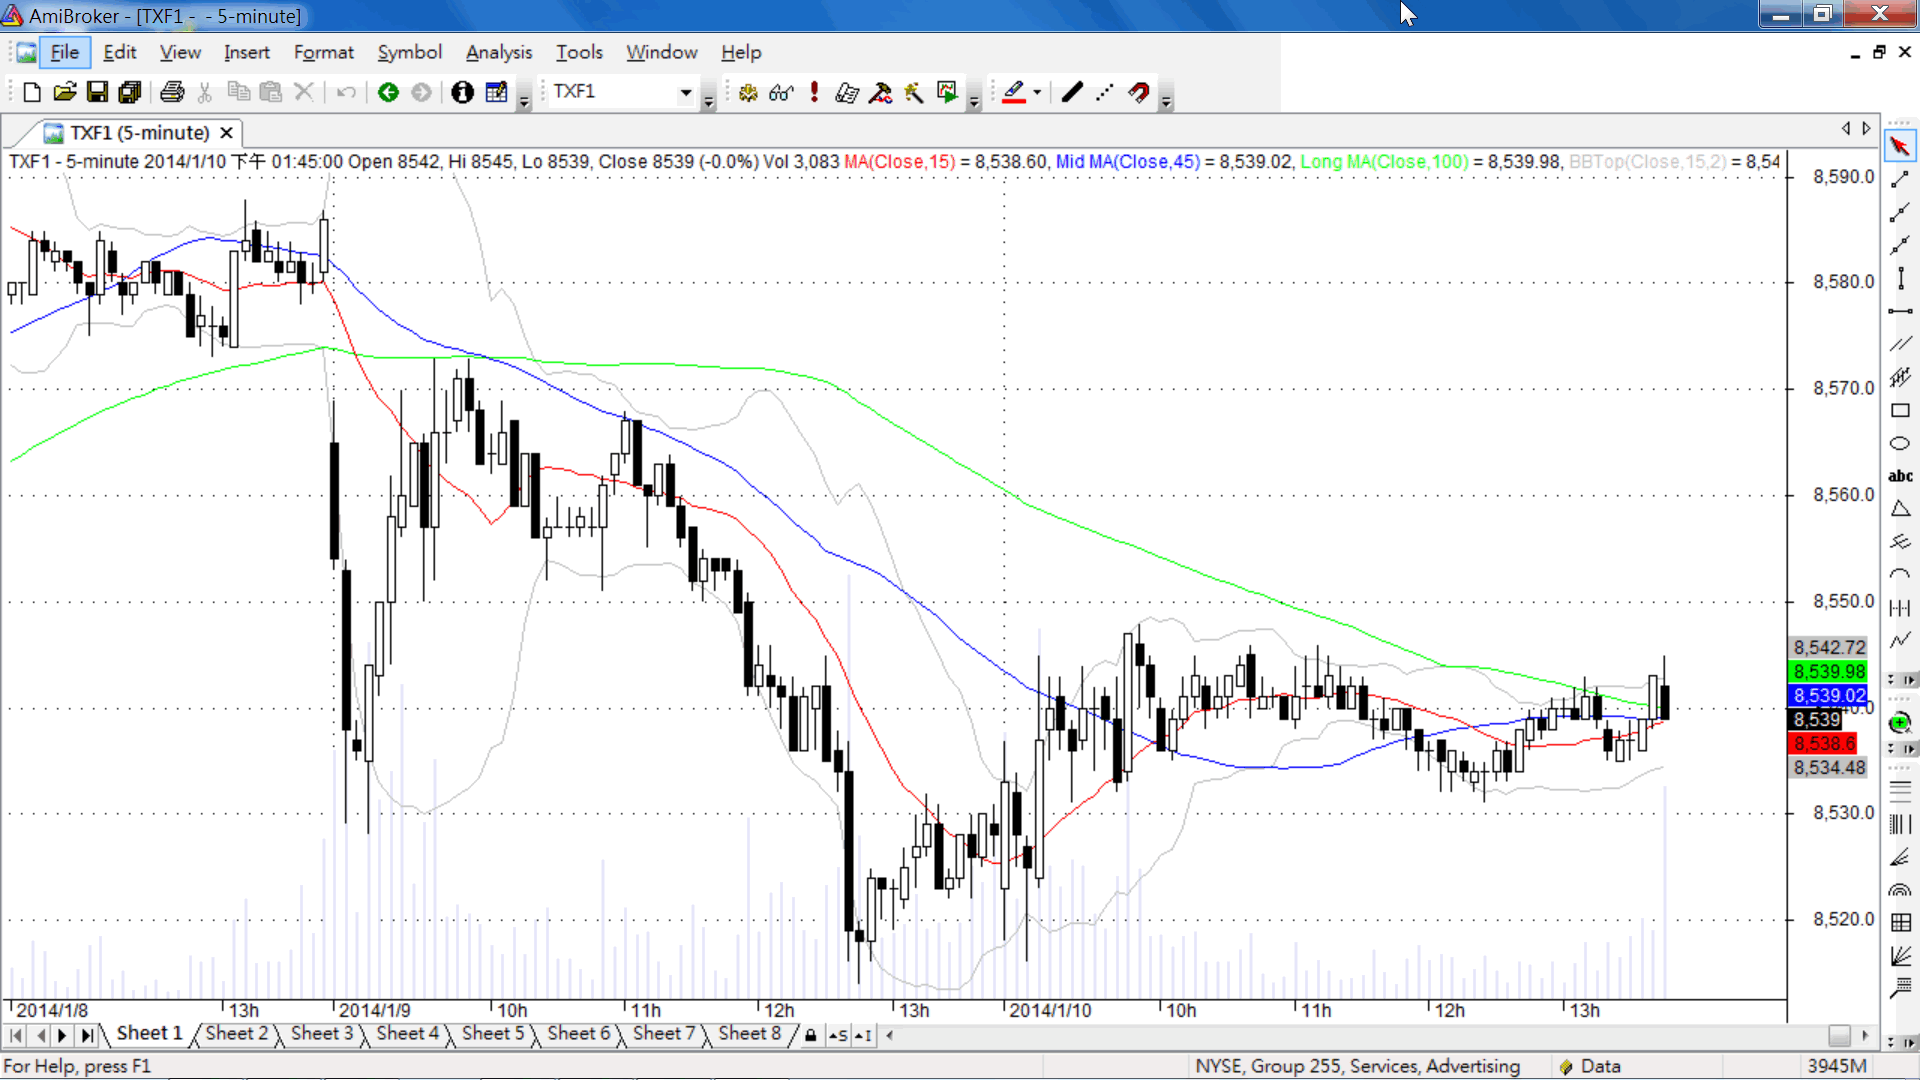1920x1080 pixels.
Task: Open the symbol Information icon
Action: 462,92
